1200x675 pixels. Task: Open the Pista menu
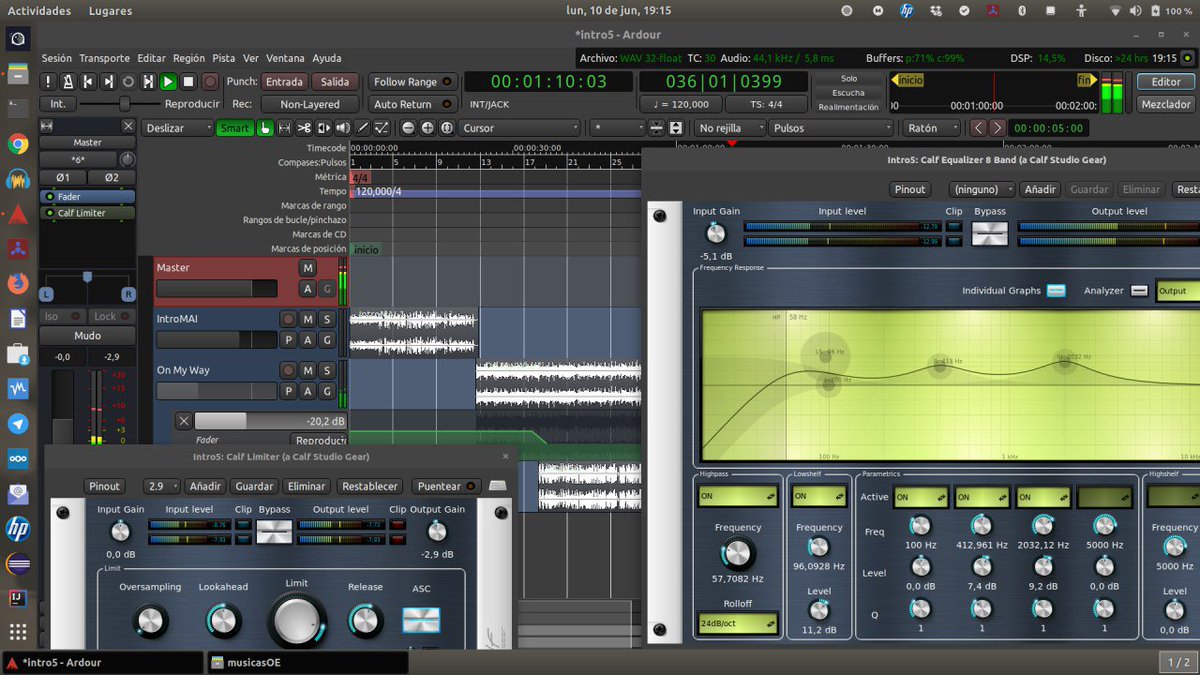tap(224, 58)
